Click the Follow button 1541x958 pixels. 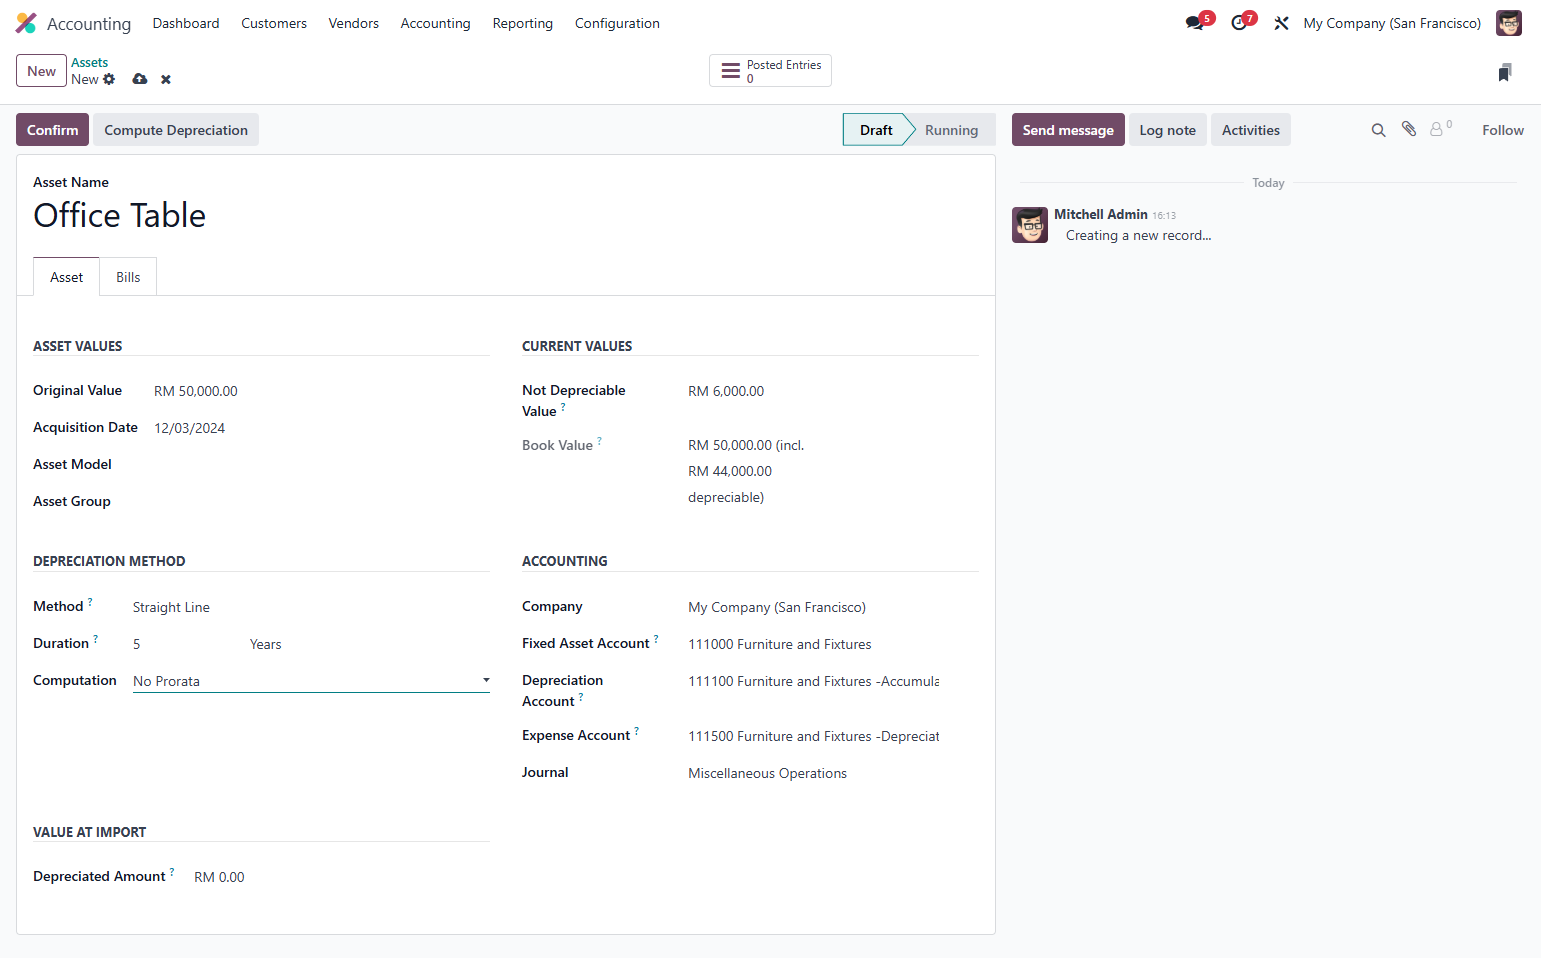click(x=1503, y=130)
